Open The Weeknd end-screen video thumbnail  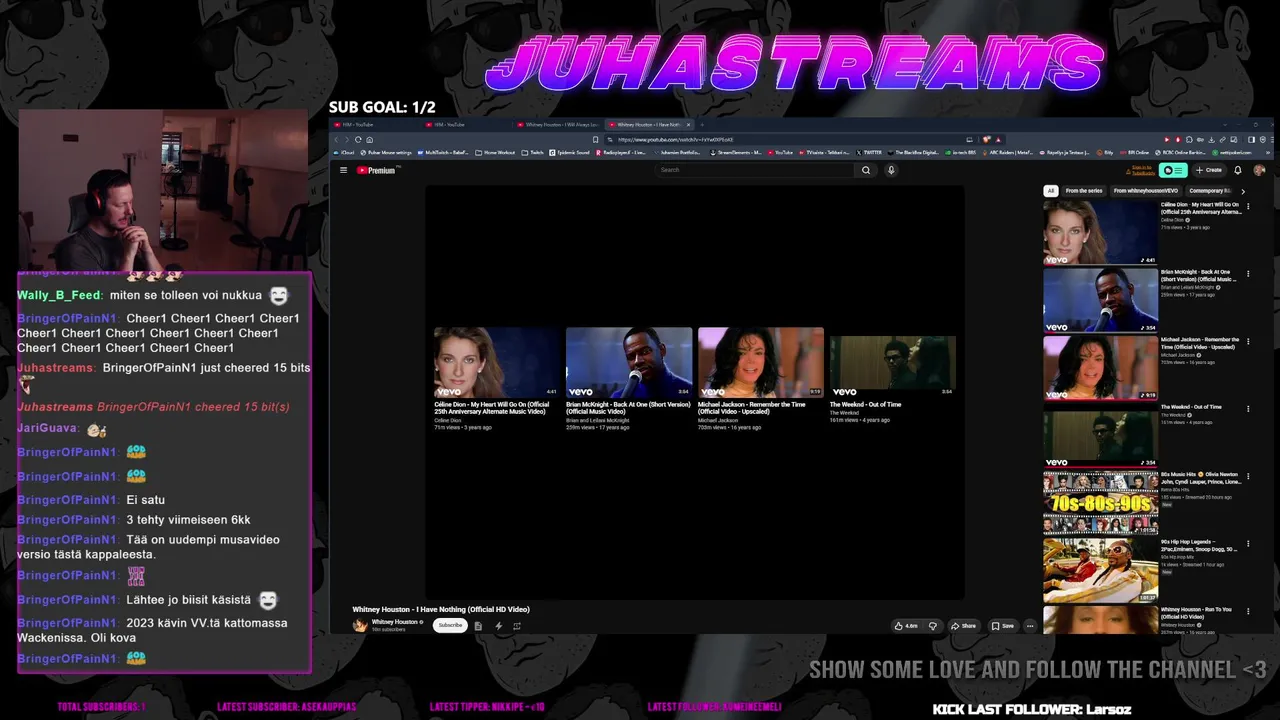click(893, 362)
